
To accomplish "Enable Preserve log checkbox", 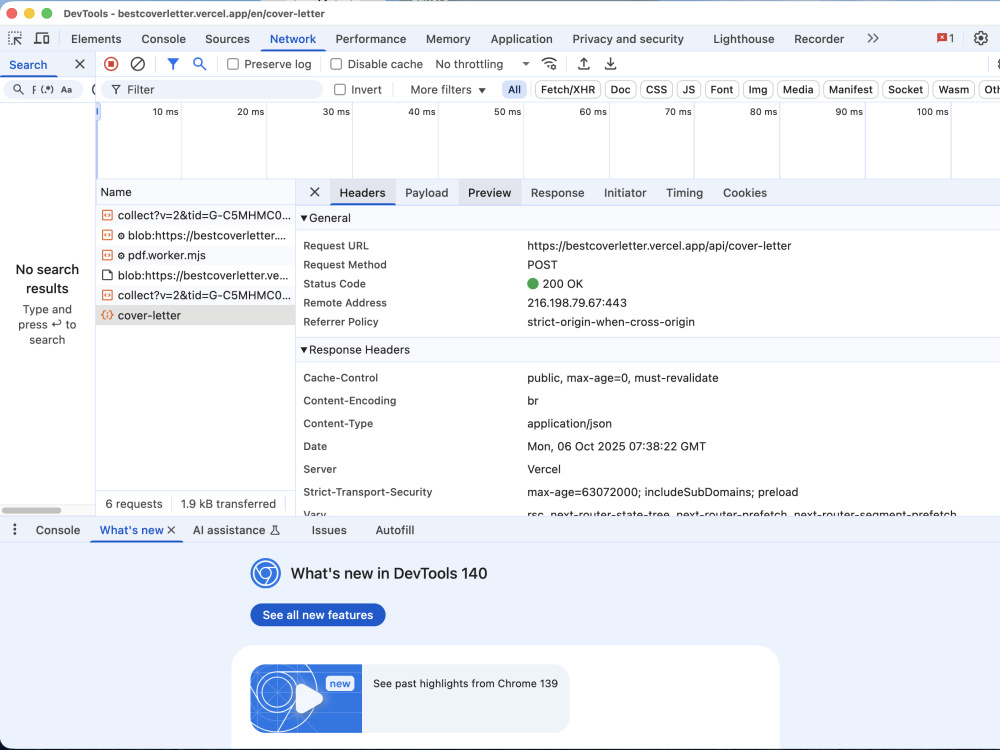I will coord(233,64).
